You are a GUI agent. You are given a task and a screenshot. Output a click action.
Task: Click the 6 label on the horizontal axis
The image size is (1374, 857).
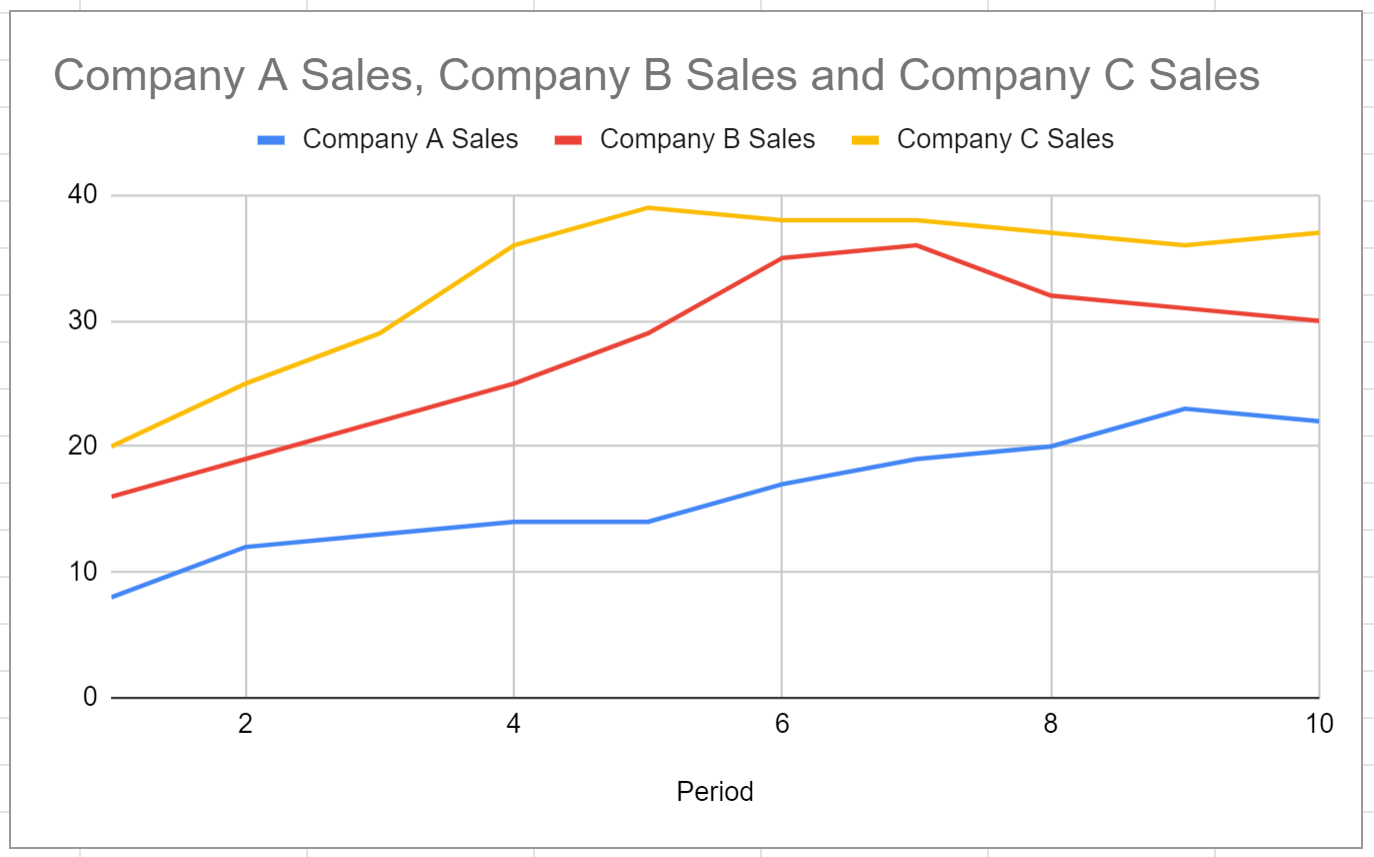tap(782, 724)
